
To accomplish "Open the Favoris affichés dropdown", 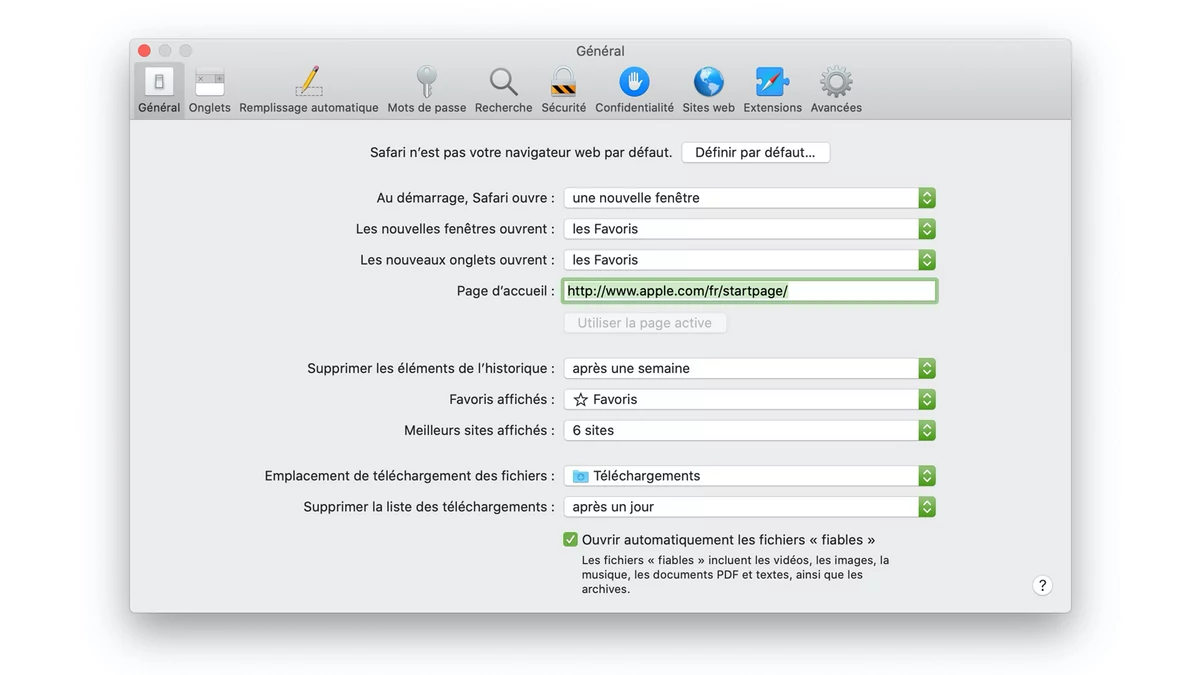I will click(750, 399).
